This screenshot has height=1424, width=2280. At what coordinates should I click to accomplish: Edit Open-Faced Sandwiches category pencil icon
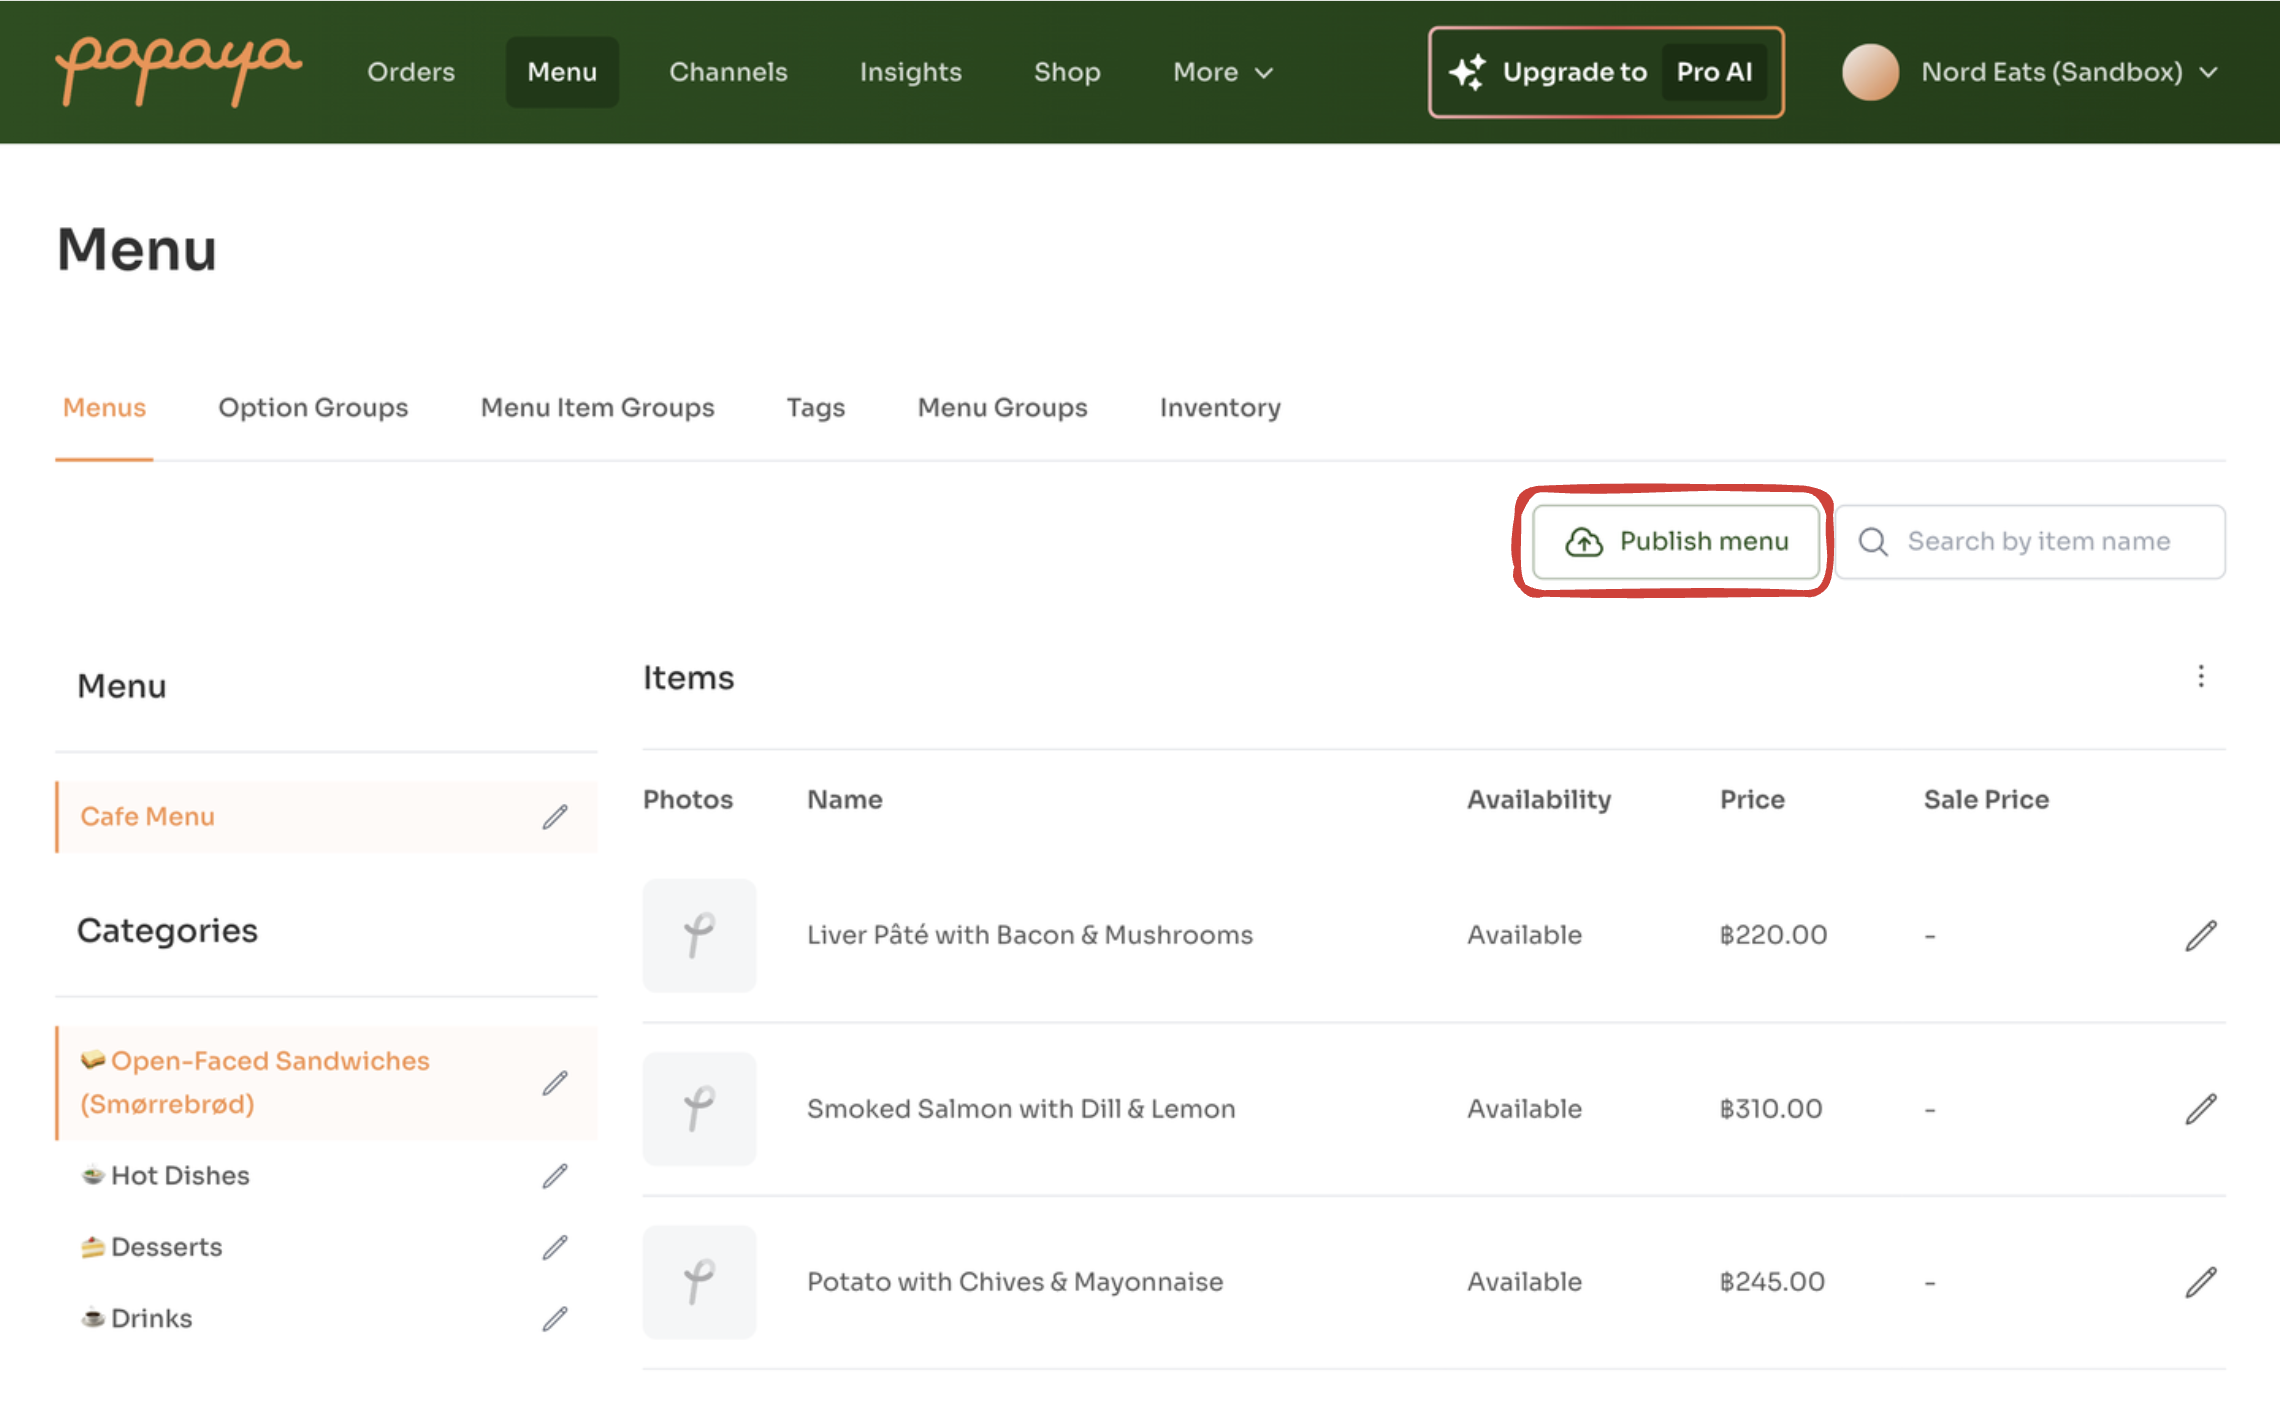pyautogui.click(x=555, y=1083)
